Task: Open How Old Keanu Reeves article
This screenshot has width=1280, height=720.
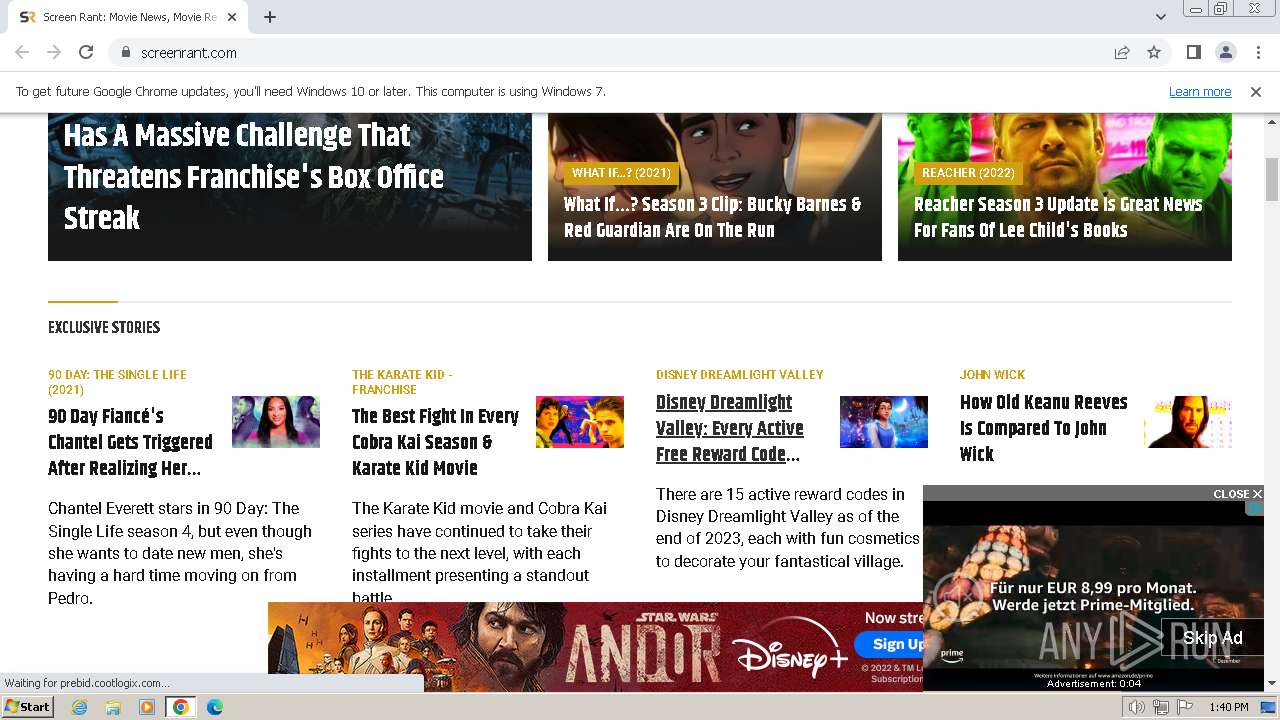Action: point(1043,428)
